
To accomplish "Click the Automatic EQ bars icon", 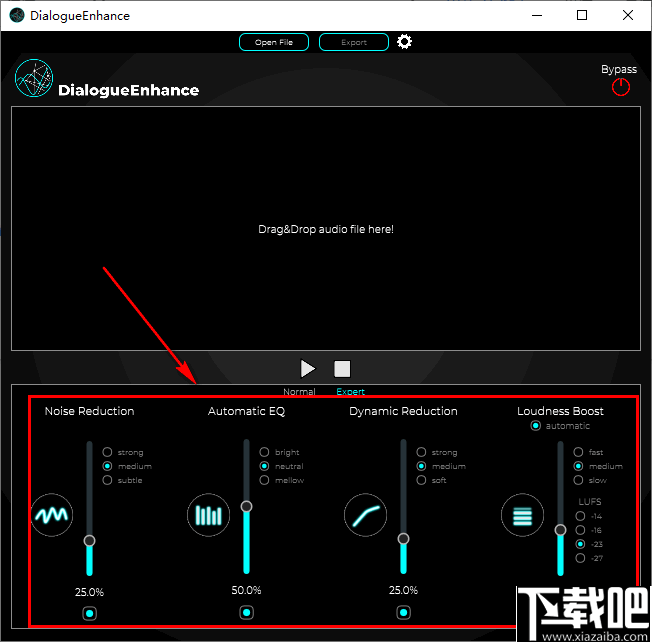I will pyautogui.click(x=208, y=515).
